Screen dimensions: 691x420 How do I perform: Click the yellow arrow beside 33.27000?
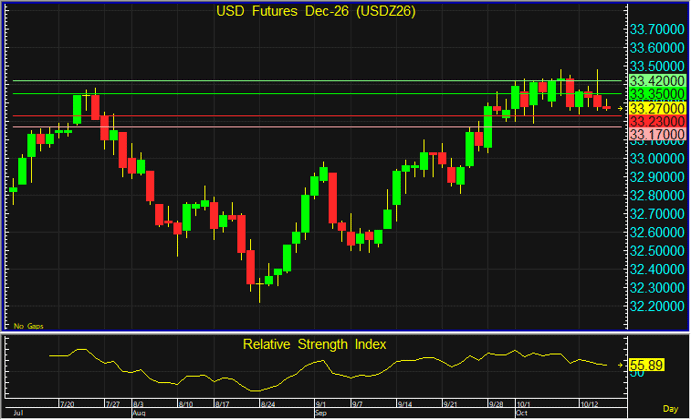point(620,108)
